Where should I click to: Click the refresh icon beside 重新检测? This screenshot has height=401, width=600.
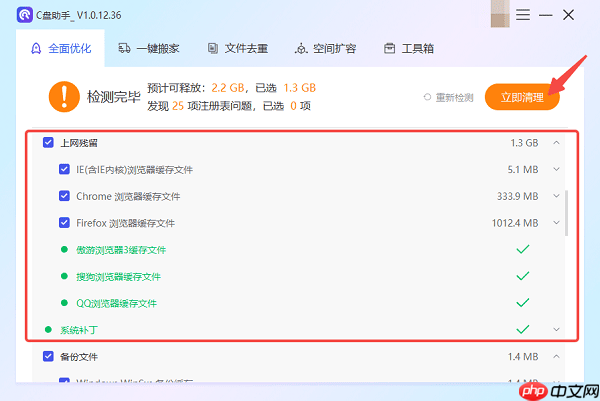pyautogui.click(x=427, y=97)
